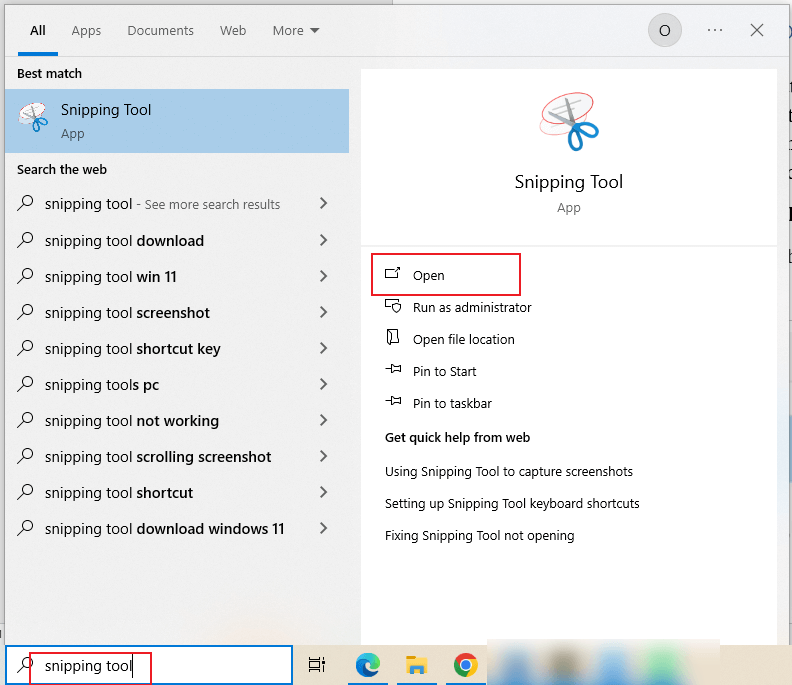Click search icon beside 'snipping tools pc'

(25, 384)
